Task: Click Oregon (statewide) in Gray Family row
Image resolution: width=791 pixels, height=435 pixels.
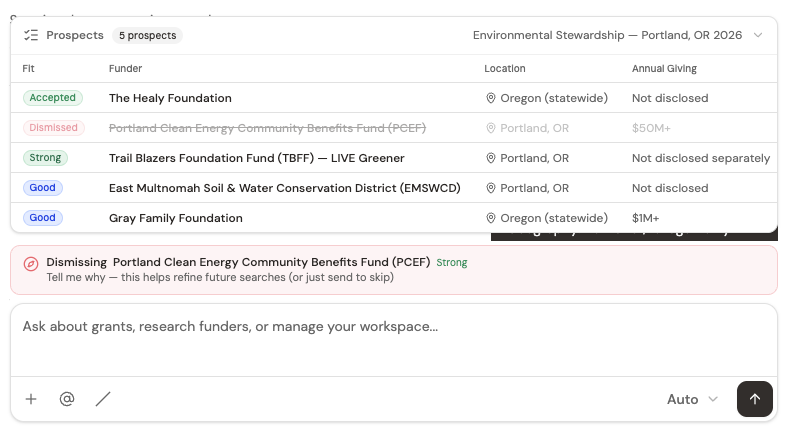Action: [x=554, y=218]
